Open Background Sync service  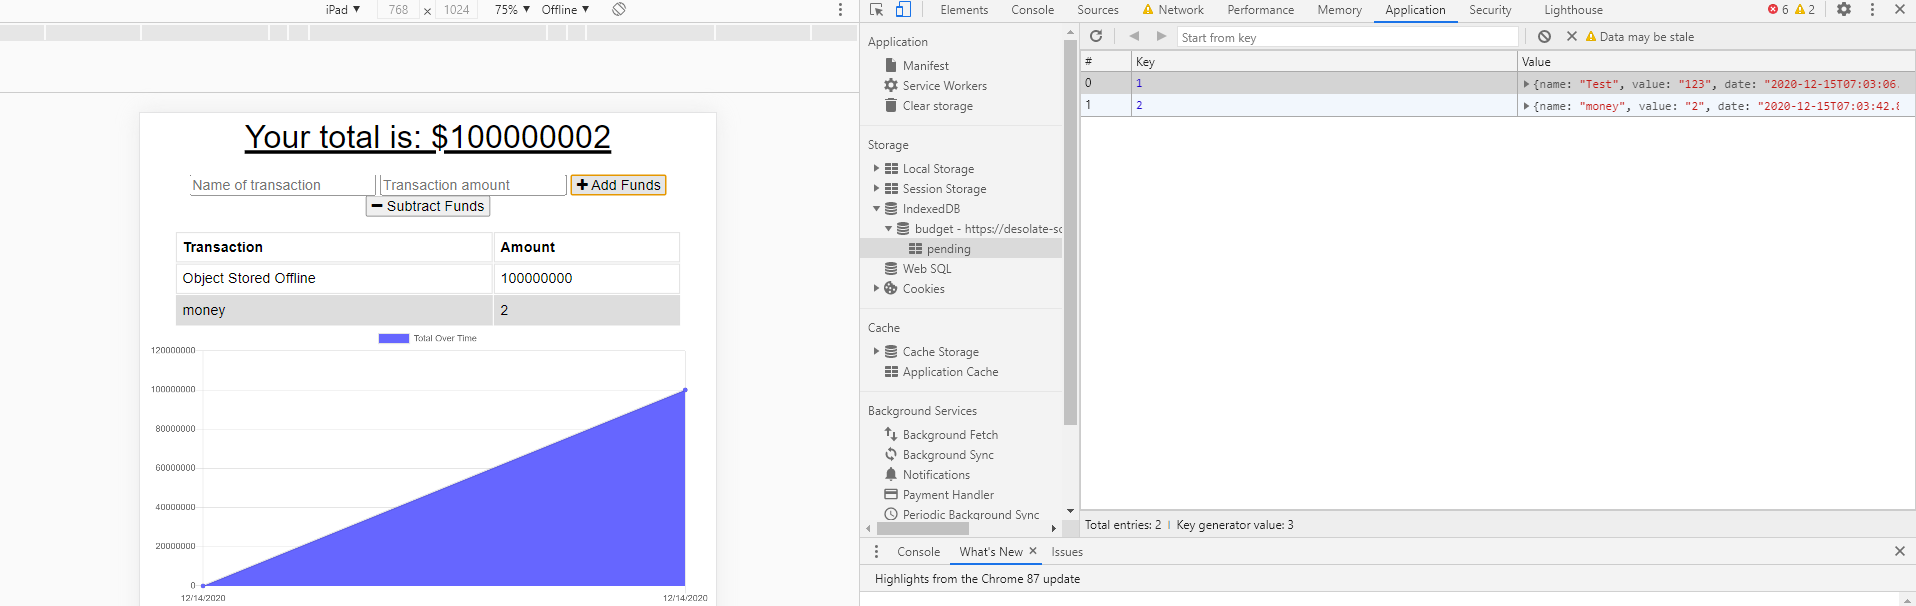click(x=948, y=455)
